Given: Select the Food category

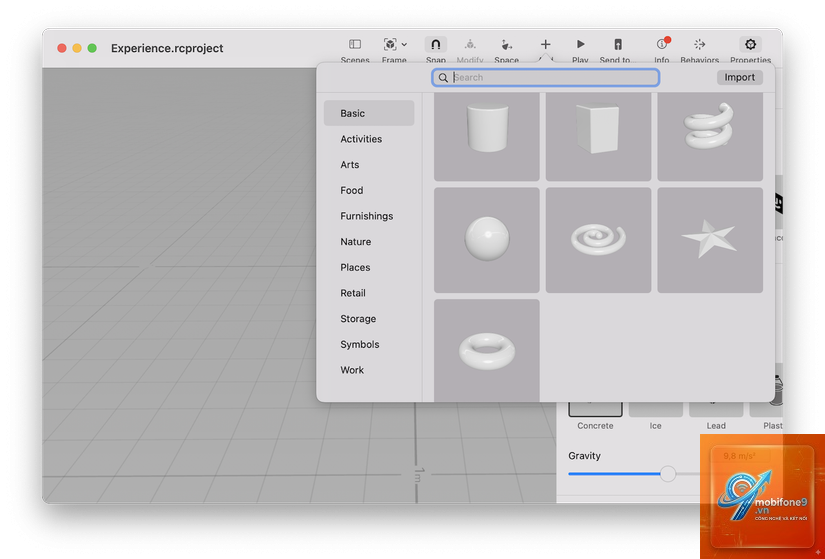Looking at the screenshot, I should pyautogui.click(x=369, y=190).
